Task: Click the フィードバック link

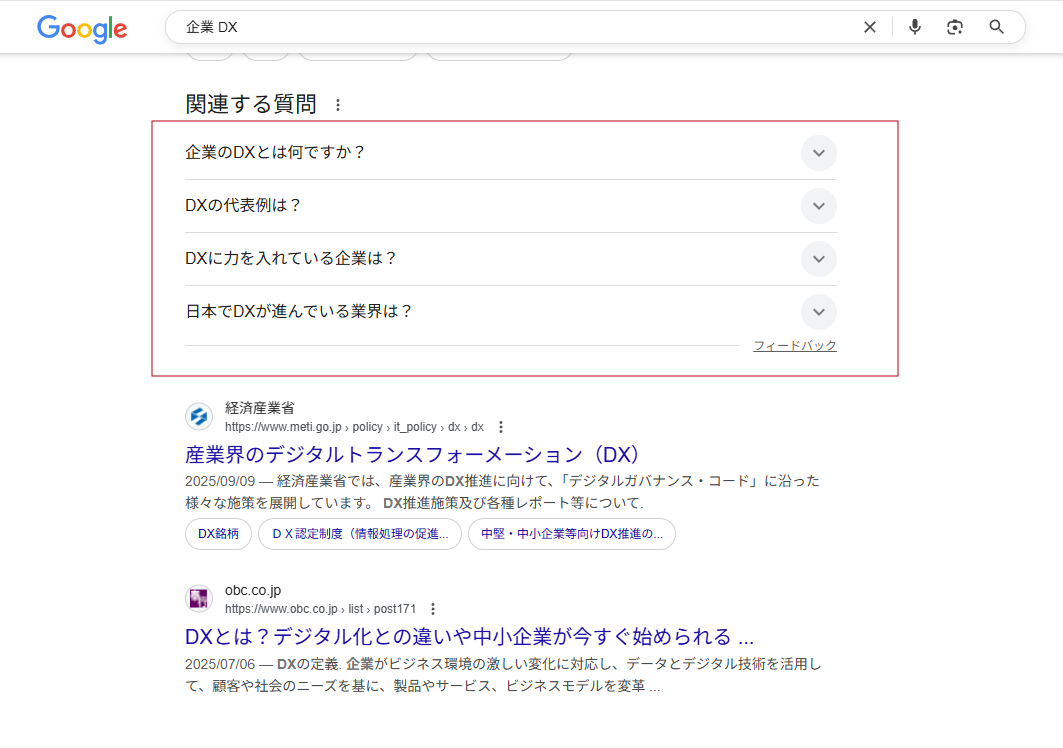Action: click(794, 346)
